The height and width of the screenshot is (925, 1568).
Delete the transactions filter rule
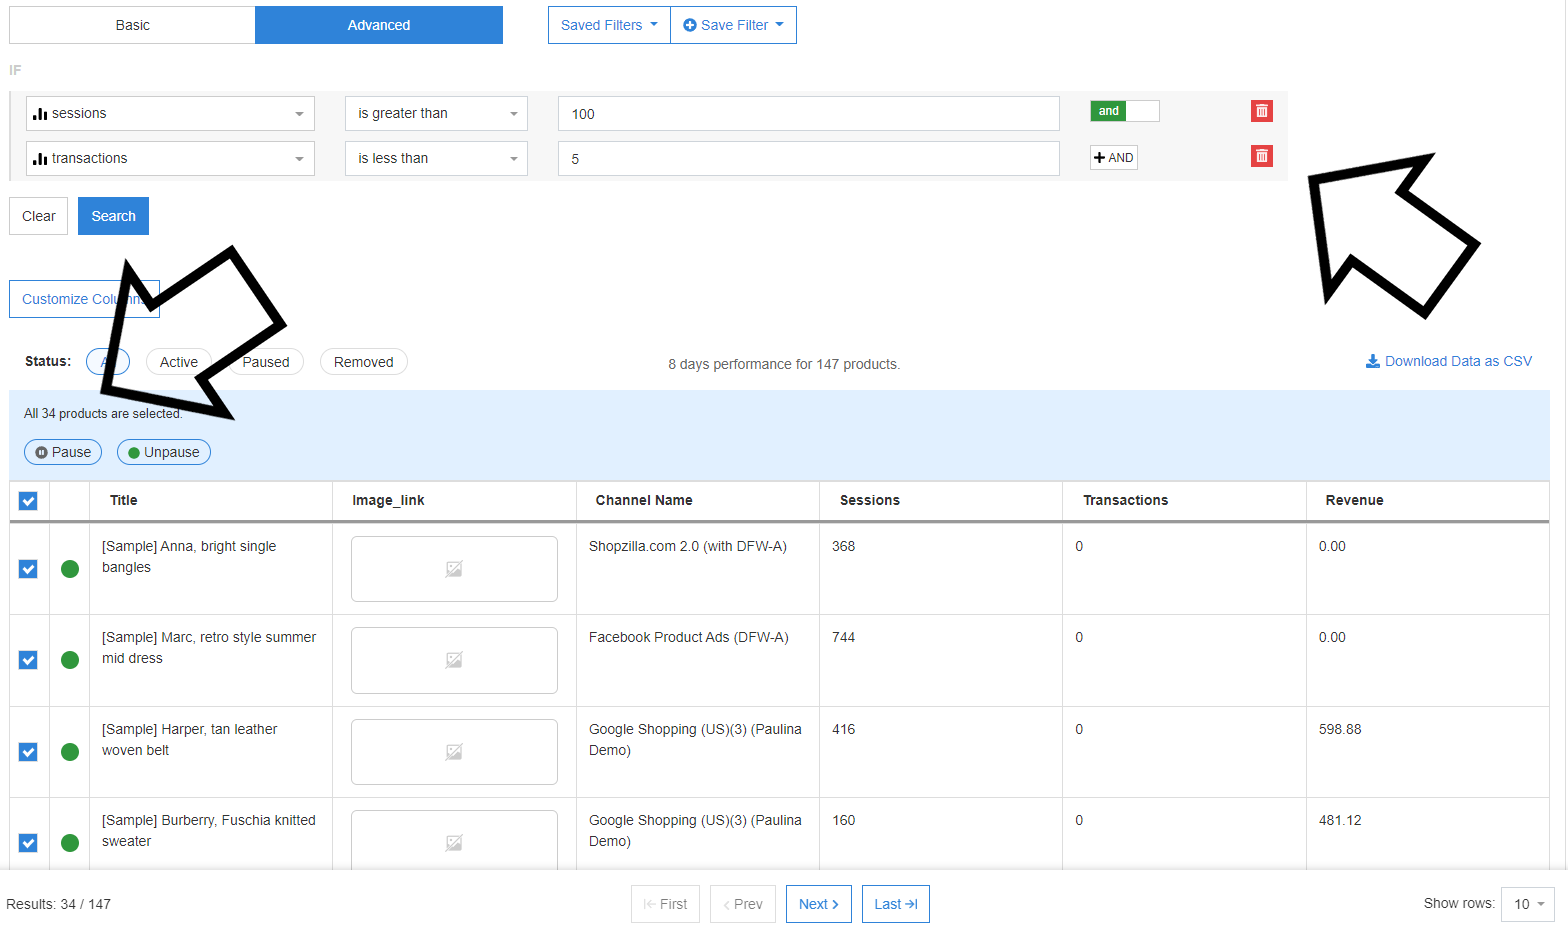(x=1261, y=156)
